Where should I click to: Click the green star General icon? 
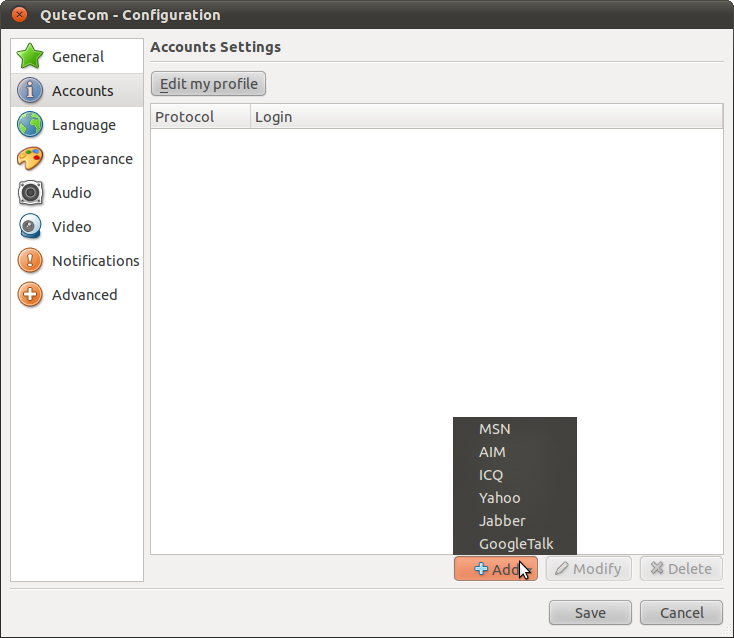(x=31, y=57)
